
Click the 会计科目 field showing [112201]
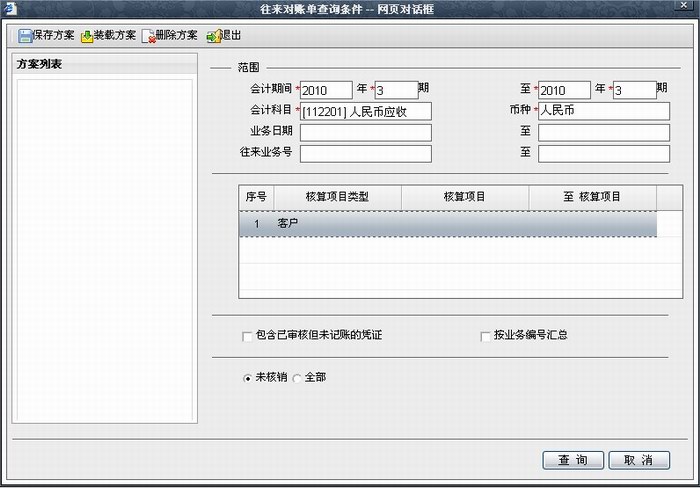point(366,111)
